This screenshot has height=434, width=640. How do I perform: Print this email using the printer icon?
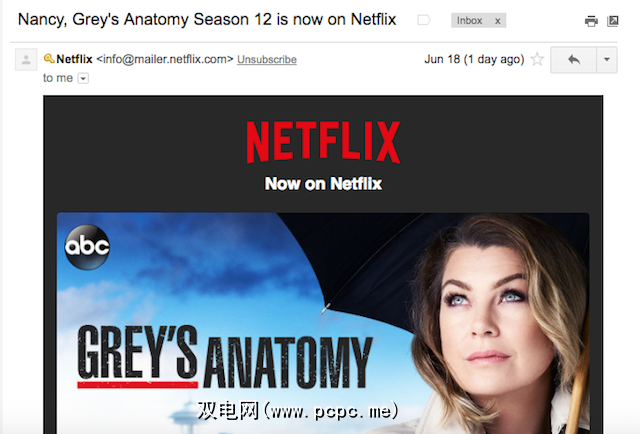point(591,21)
